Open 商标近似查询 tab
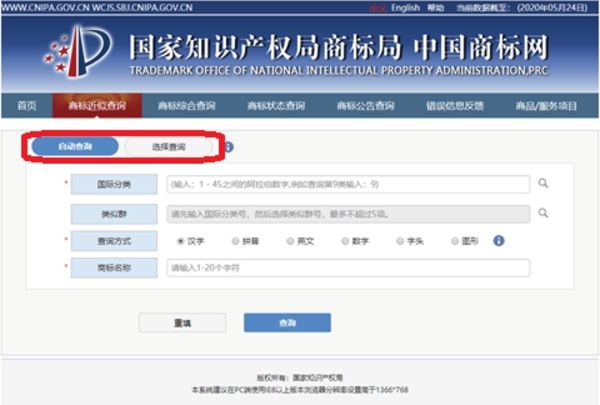 coord(97,106)
